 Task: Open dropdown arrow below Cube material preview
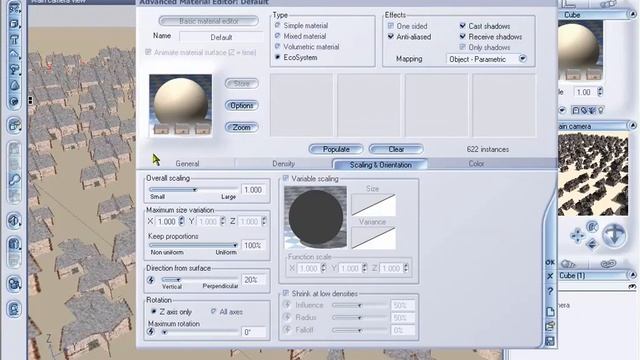562,110
